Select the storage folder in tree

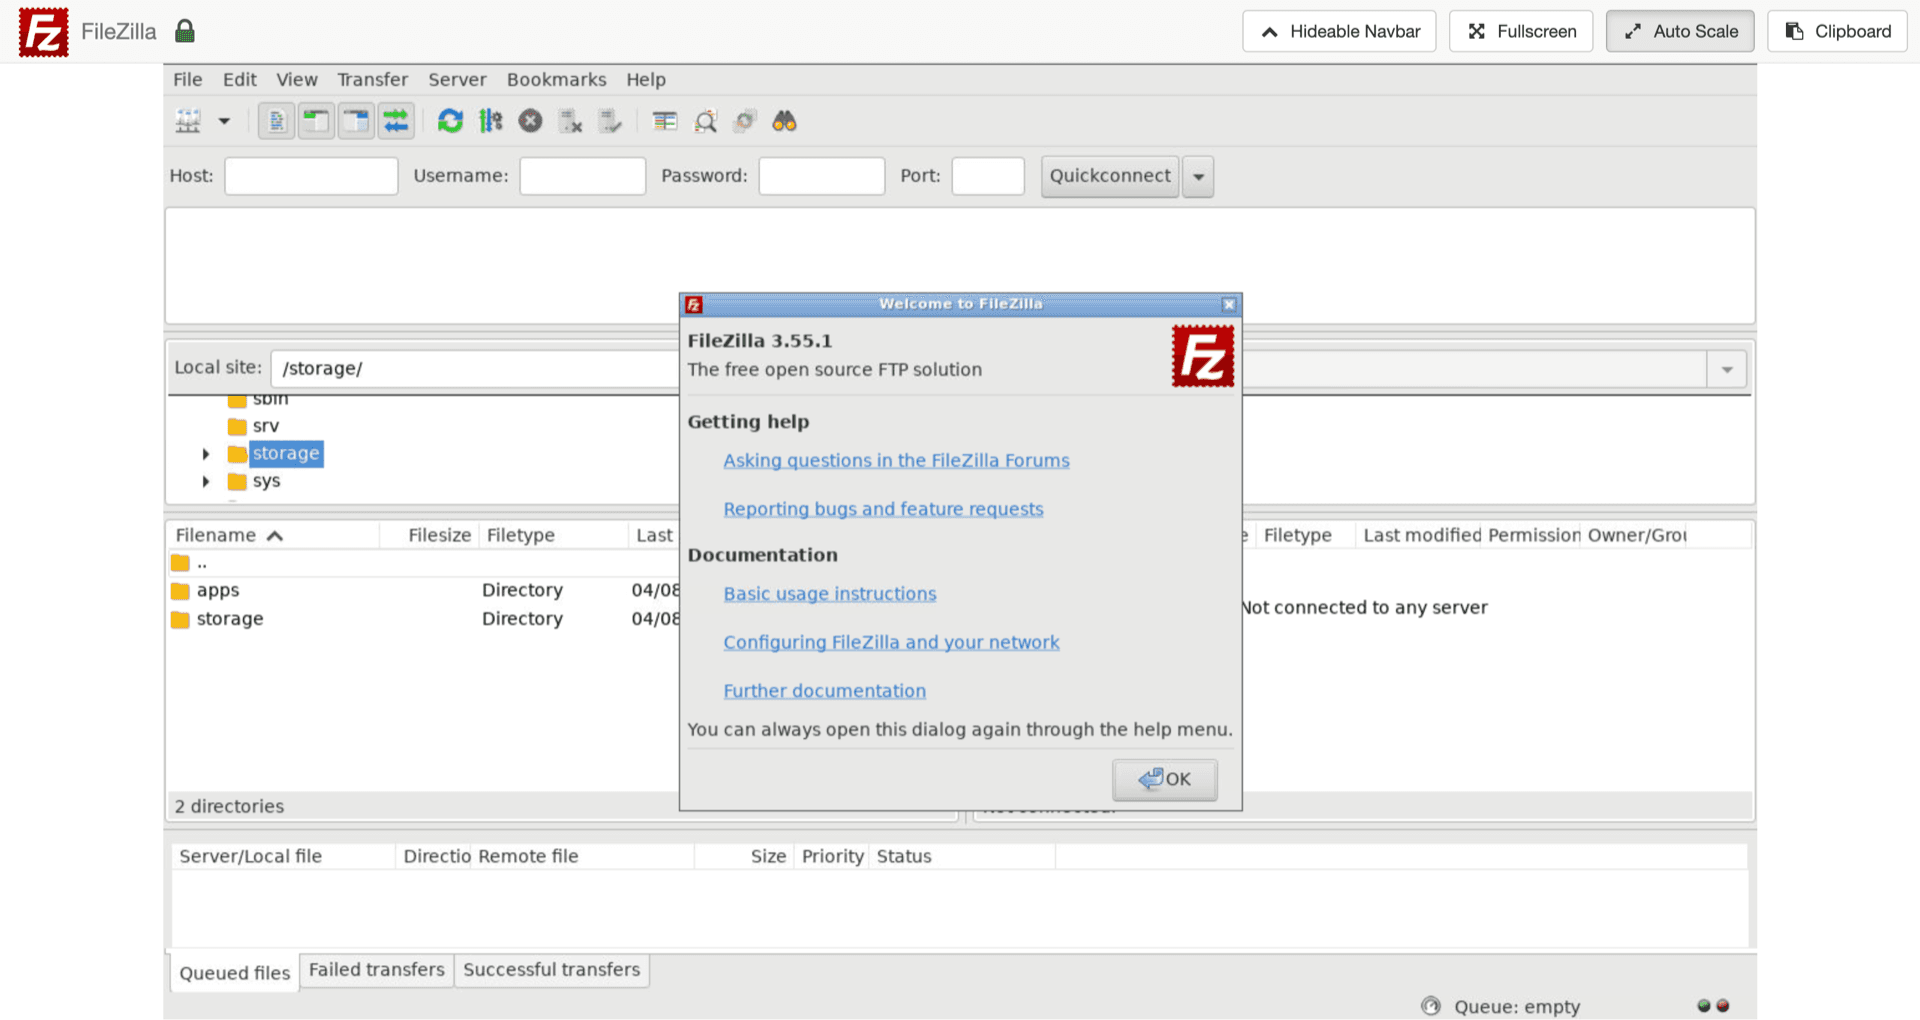pos(285,453)
